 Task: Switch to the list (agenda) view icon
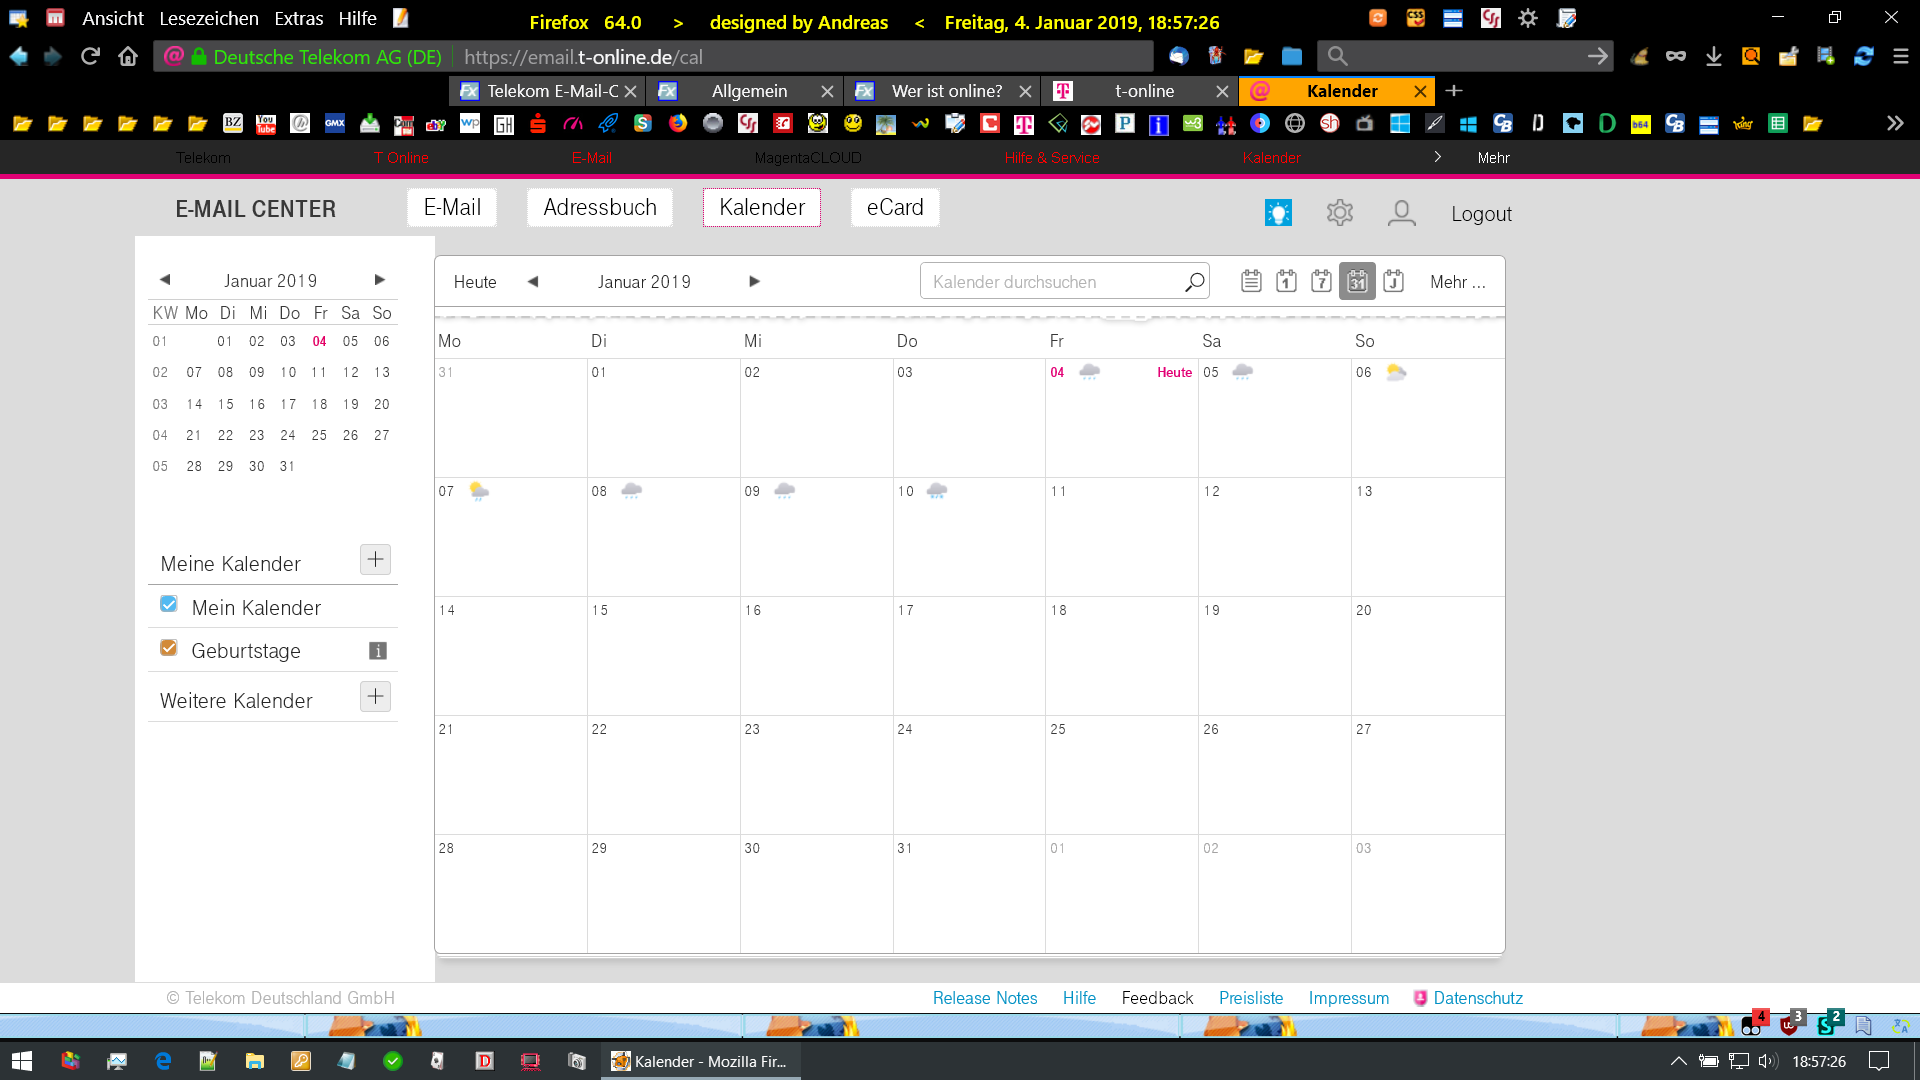[1251, 281]
